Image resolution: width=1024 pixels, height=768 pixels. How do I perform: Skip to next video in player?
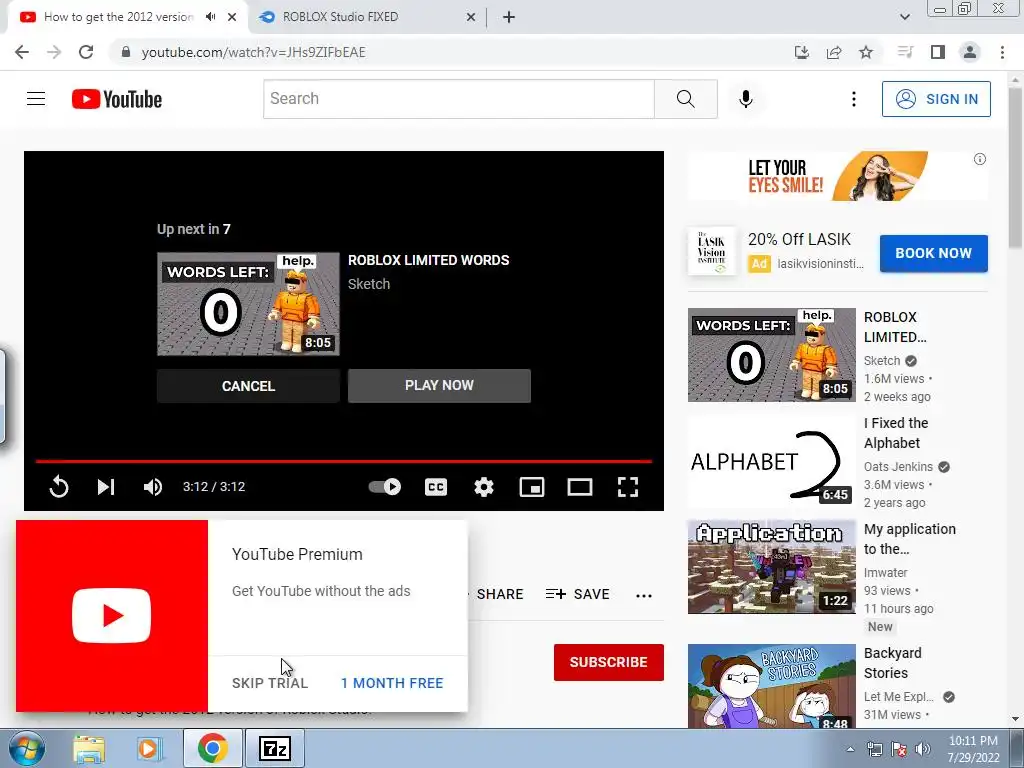(x=106, y=487)
